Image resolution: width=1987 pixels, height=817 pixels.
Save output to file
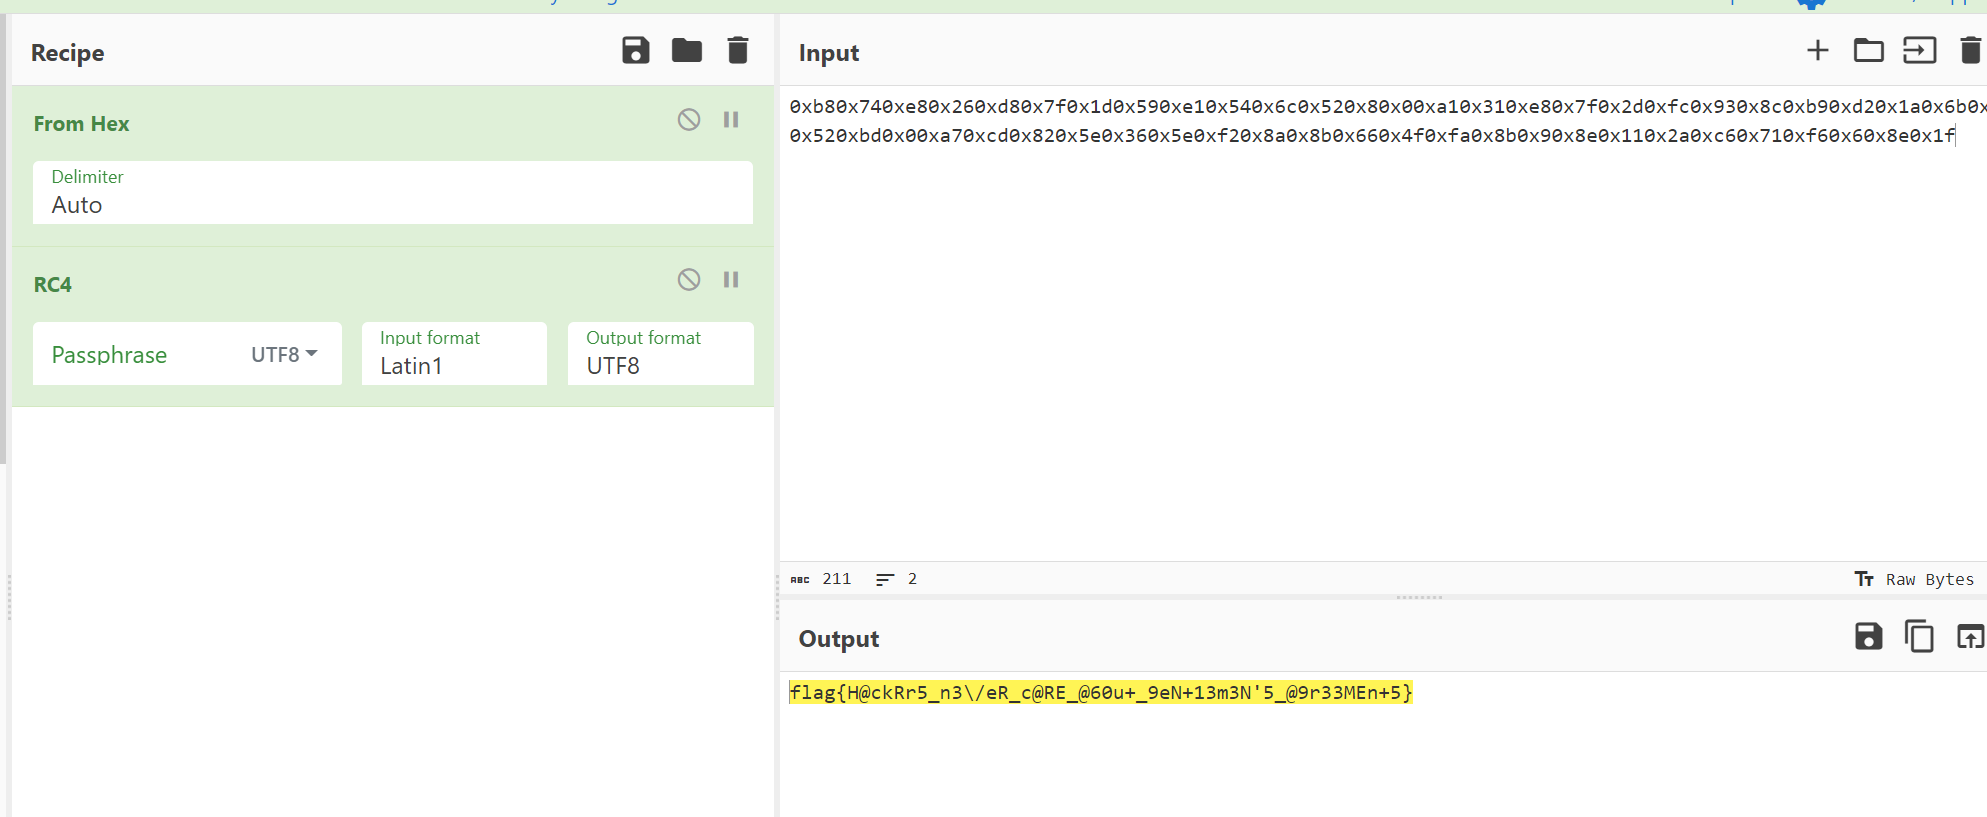[1868, 637]
